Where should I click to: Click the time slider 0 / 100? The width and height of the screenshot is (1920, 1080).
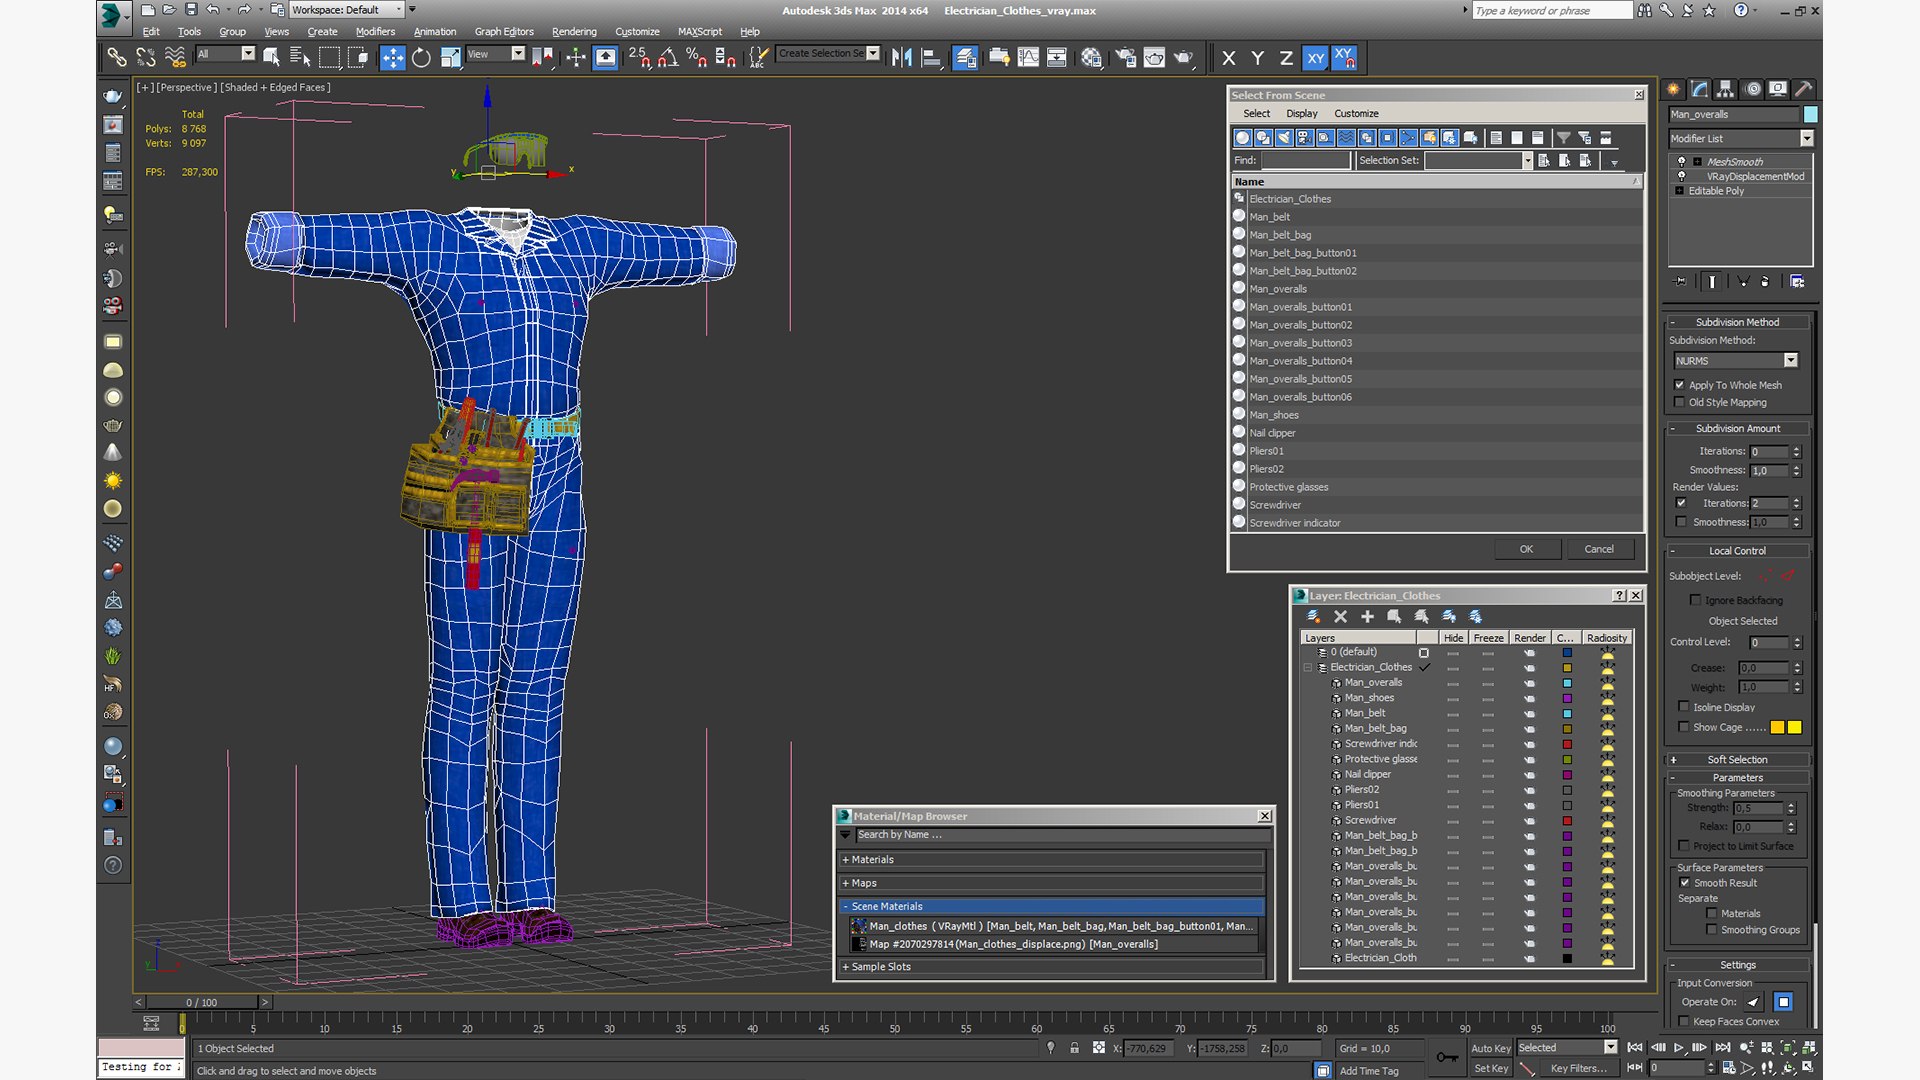(x=201, y=1002)
